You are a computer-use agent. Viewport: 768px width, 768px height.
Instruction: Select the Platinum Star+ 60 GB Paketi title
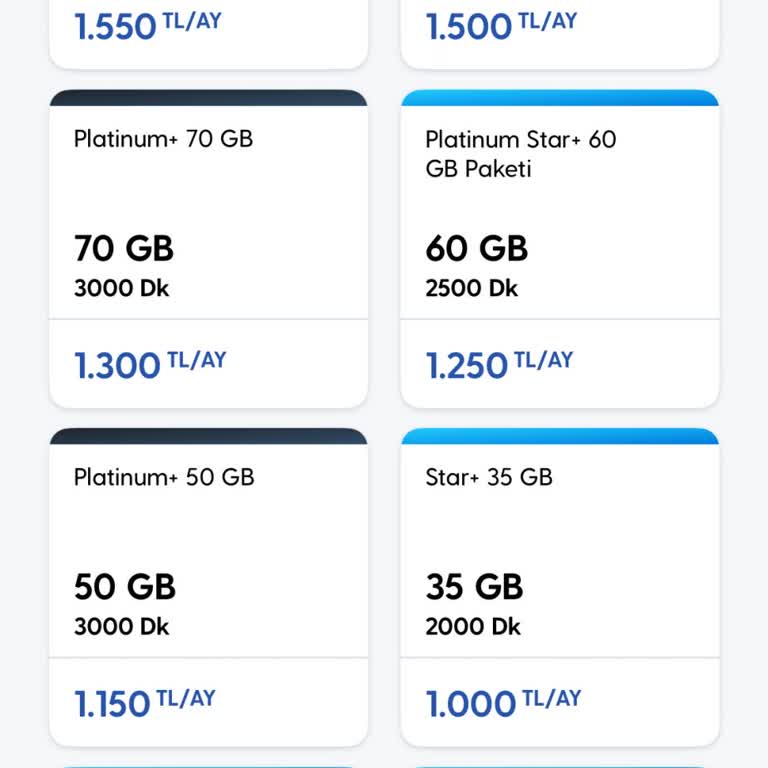coord(520,154)
